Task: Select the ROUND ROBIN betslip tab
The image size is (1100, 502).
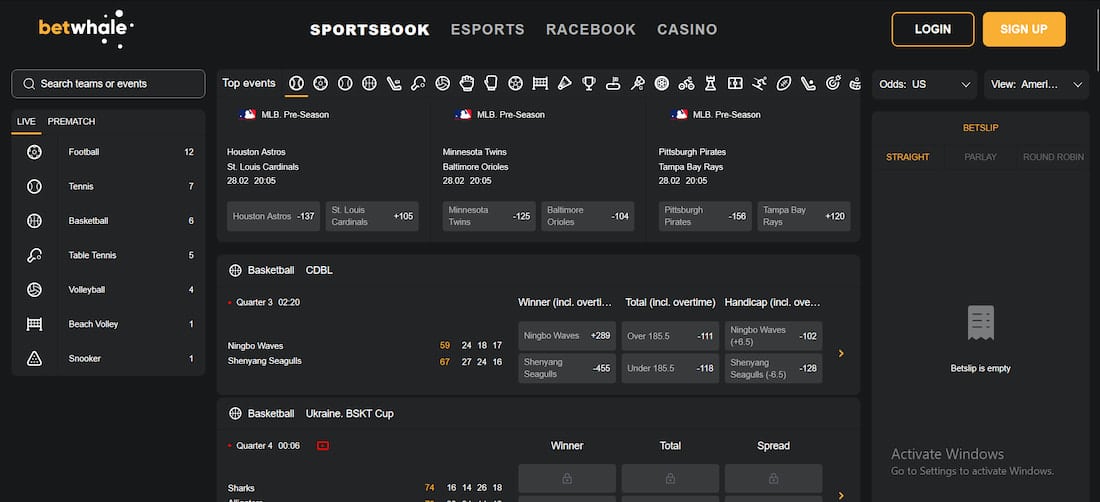Action: [1053, 157]
